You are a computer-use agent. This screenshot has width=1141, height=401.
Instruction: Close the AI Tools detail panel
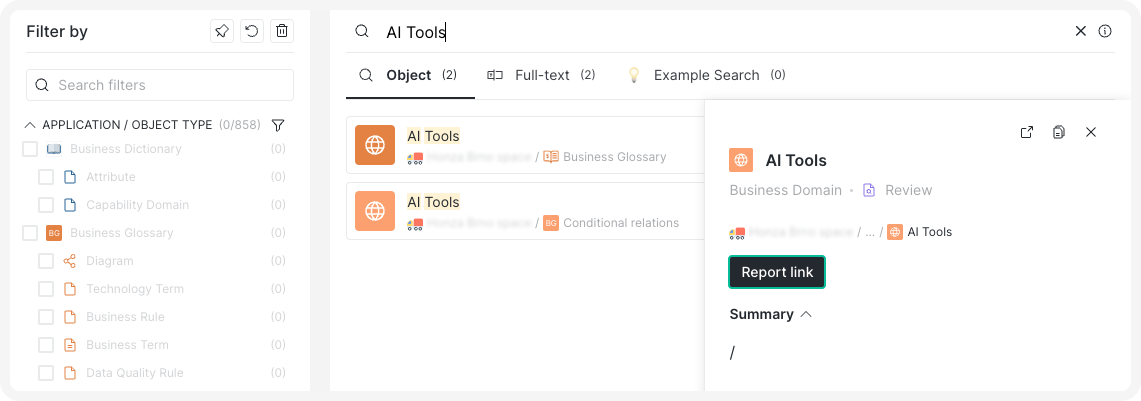[x=1091, y=132]
